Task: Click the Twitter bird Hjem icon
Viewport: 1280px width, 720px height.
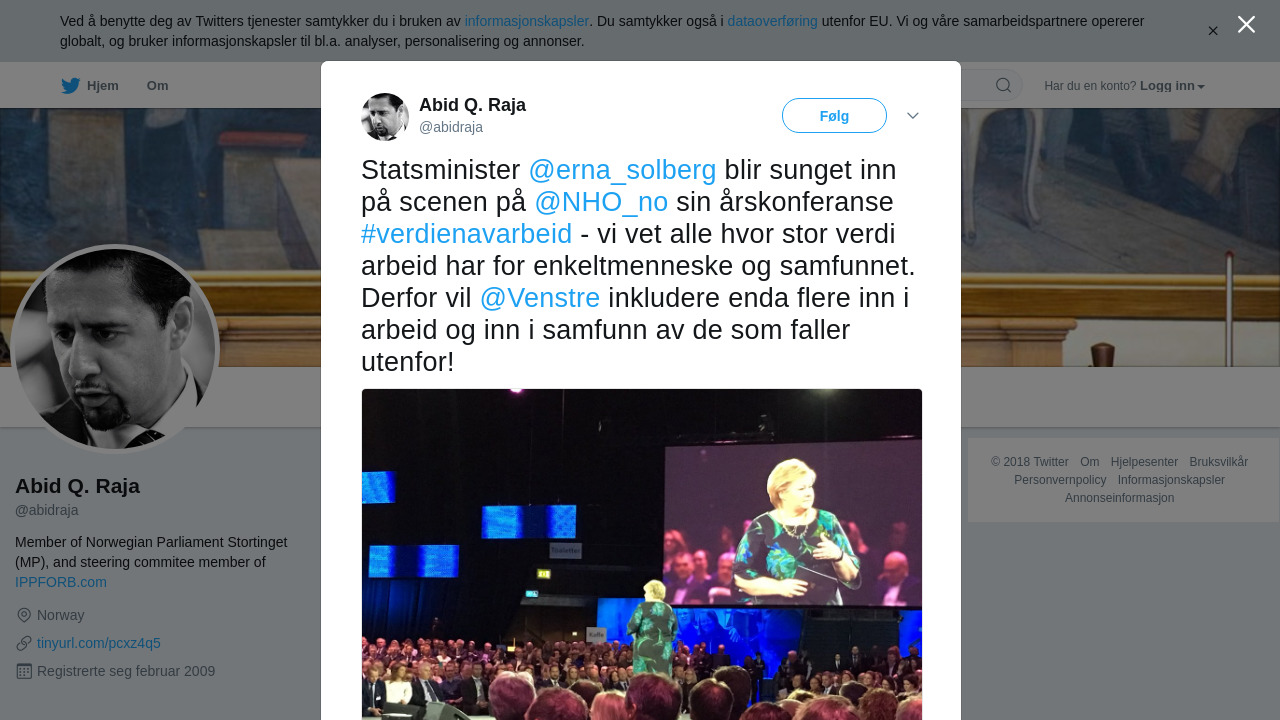Action: coord(70,86)
